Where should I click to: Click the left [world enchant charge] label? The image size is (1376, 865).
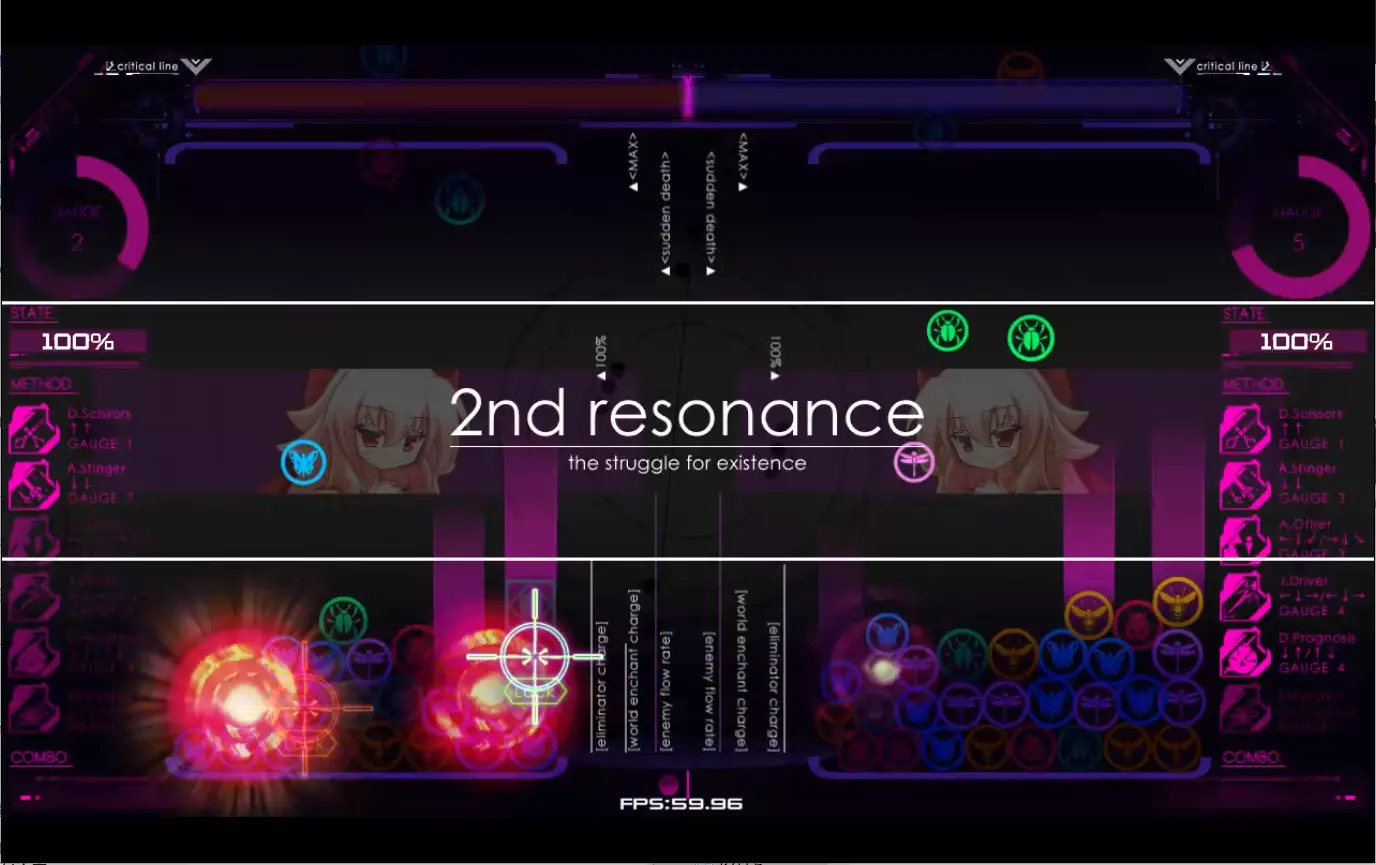634,670
